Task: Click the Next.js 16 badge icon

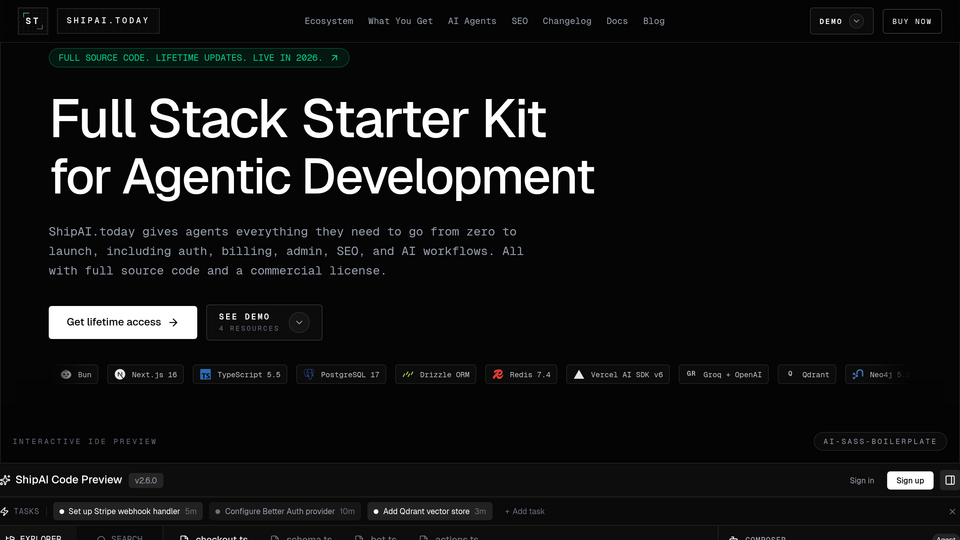Action: click(120, 374)
